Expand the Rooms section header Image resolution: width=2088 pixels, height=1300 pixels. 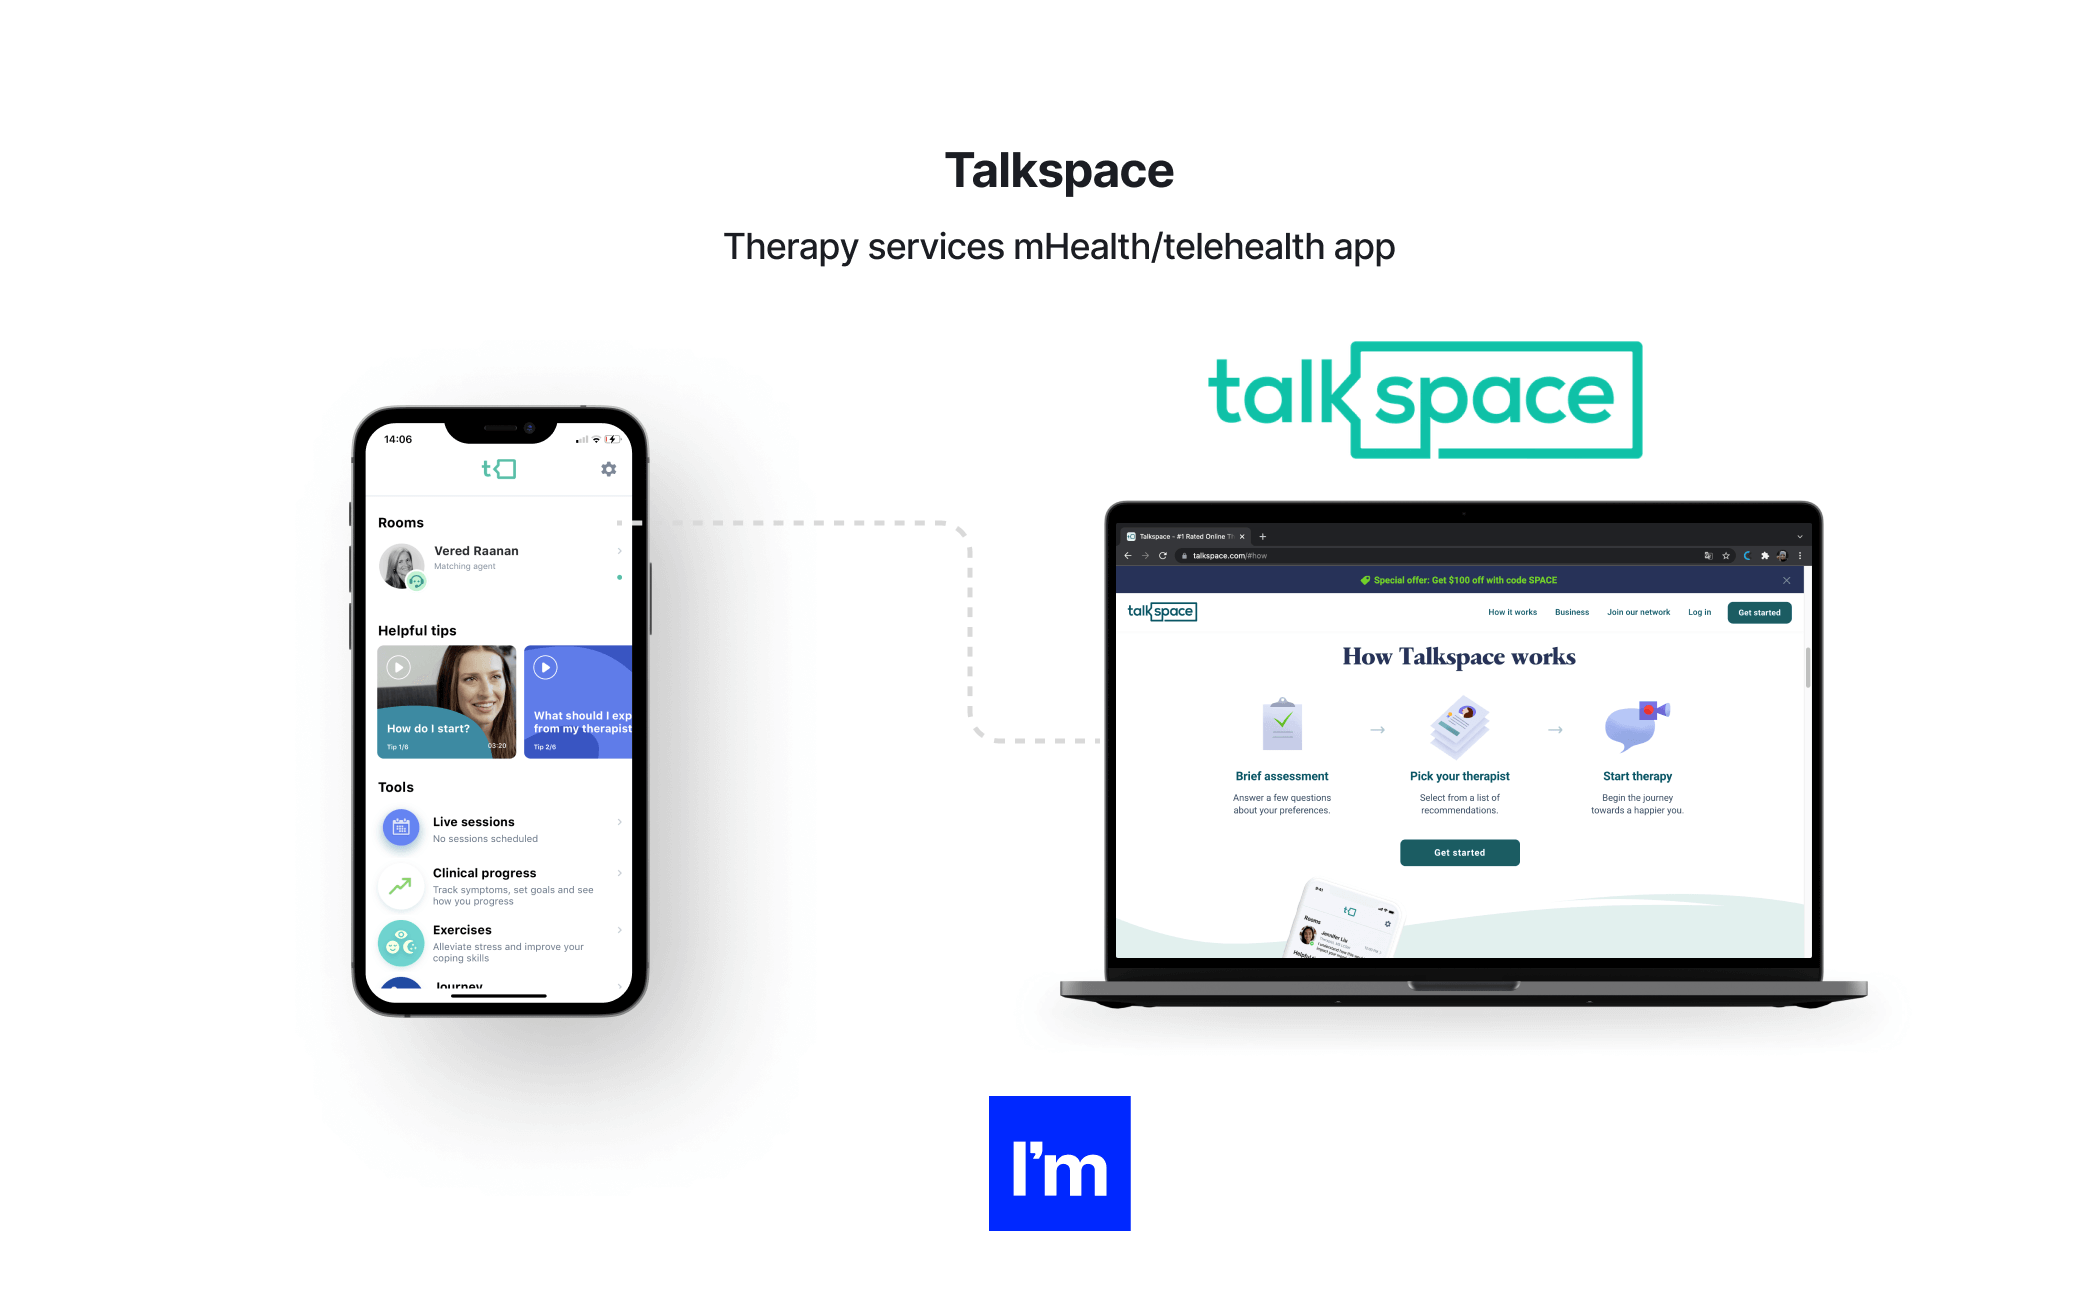point(401,521)
